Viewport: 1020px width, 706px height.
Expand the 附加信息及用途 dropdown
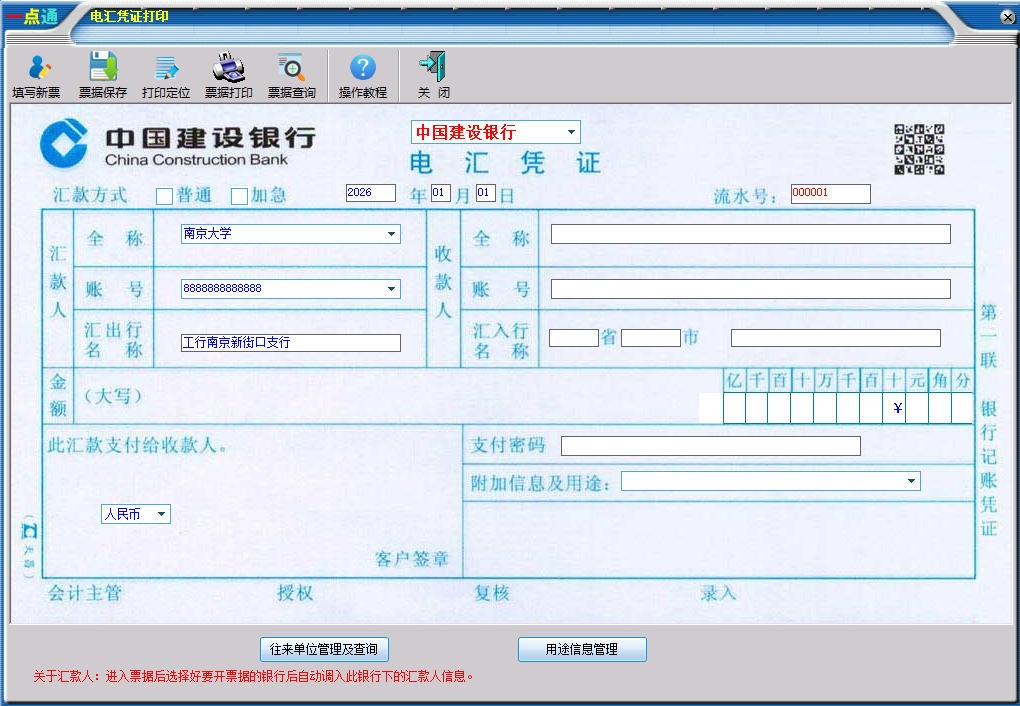[910, 480]
